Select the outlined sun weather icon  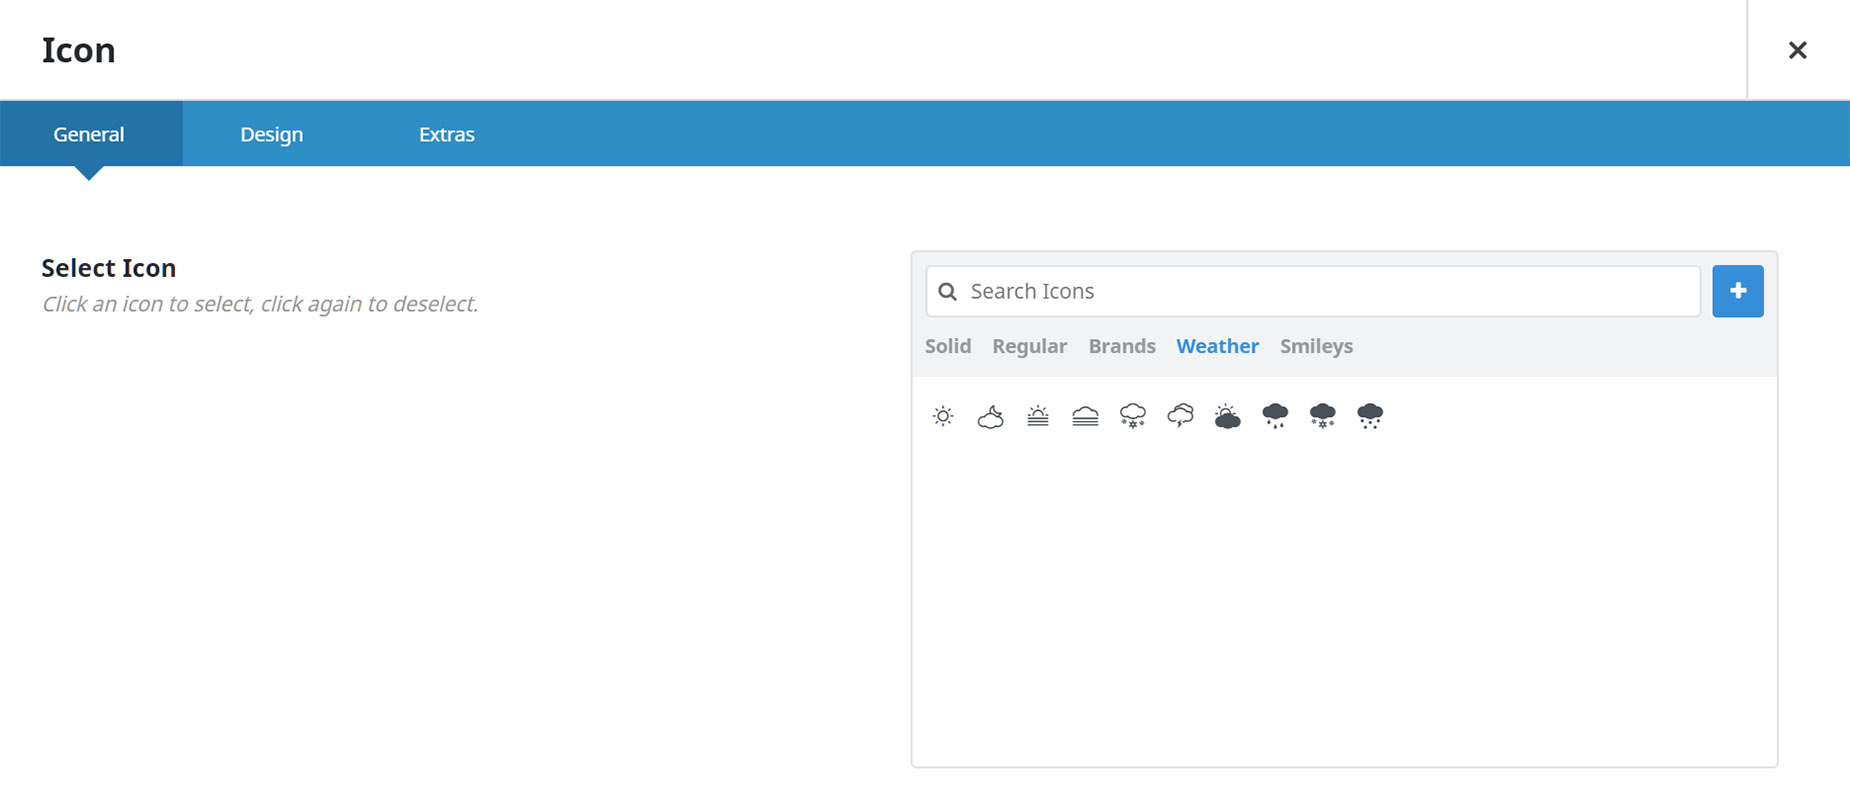[943, 416]
